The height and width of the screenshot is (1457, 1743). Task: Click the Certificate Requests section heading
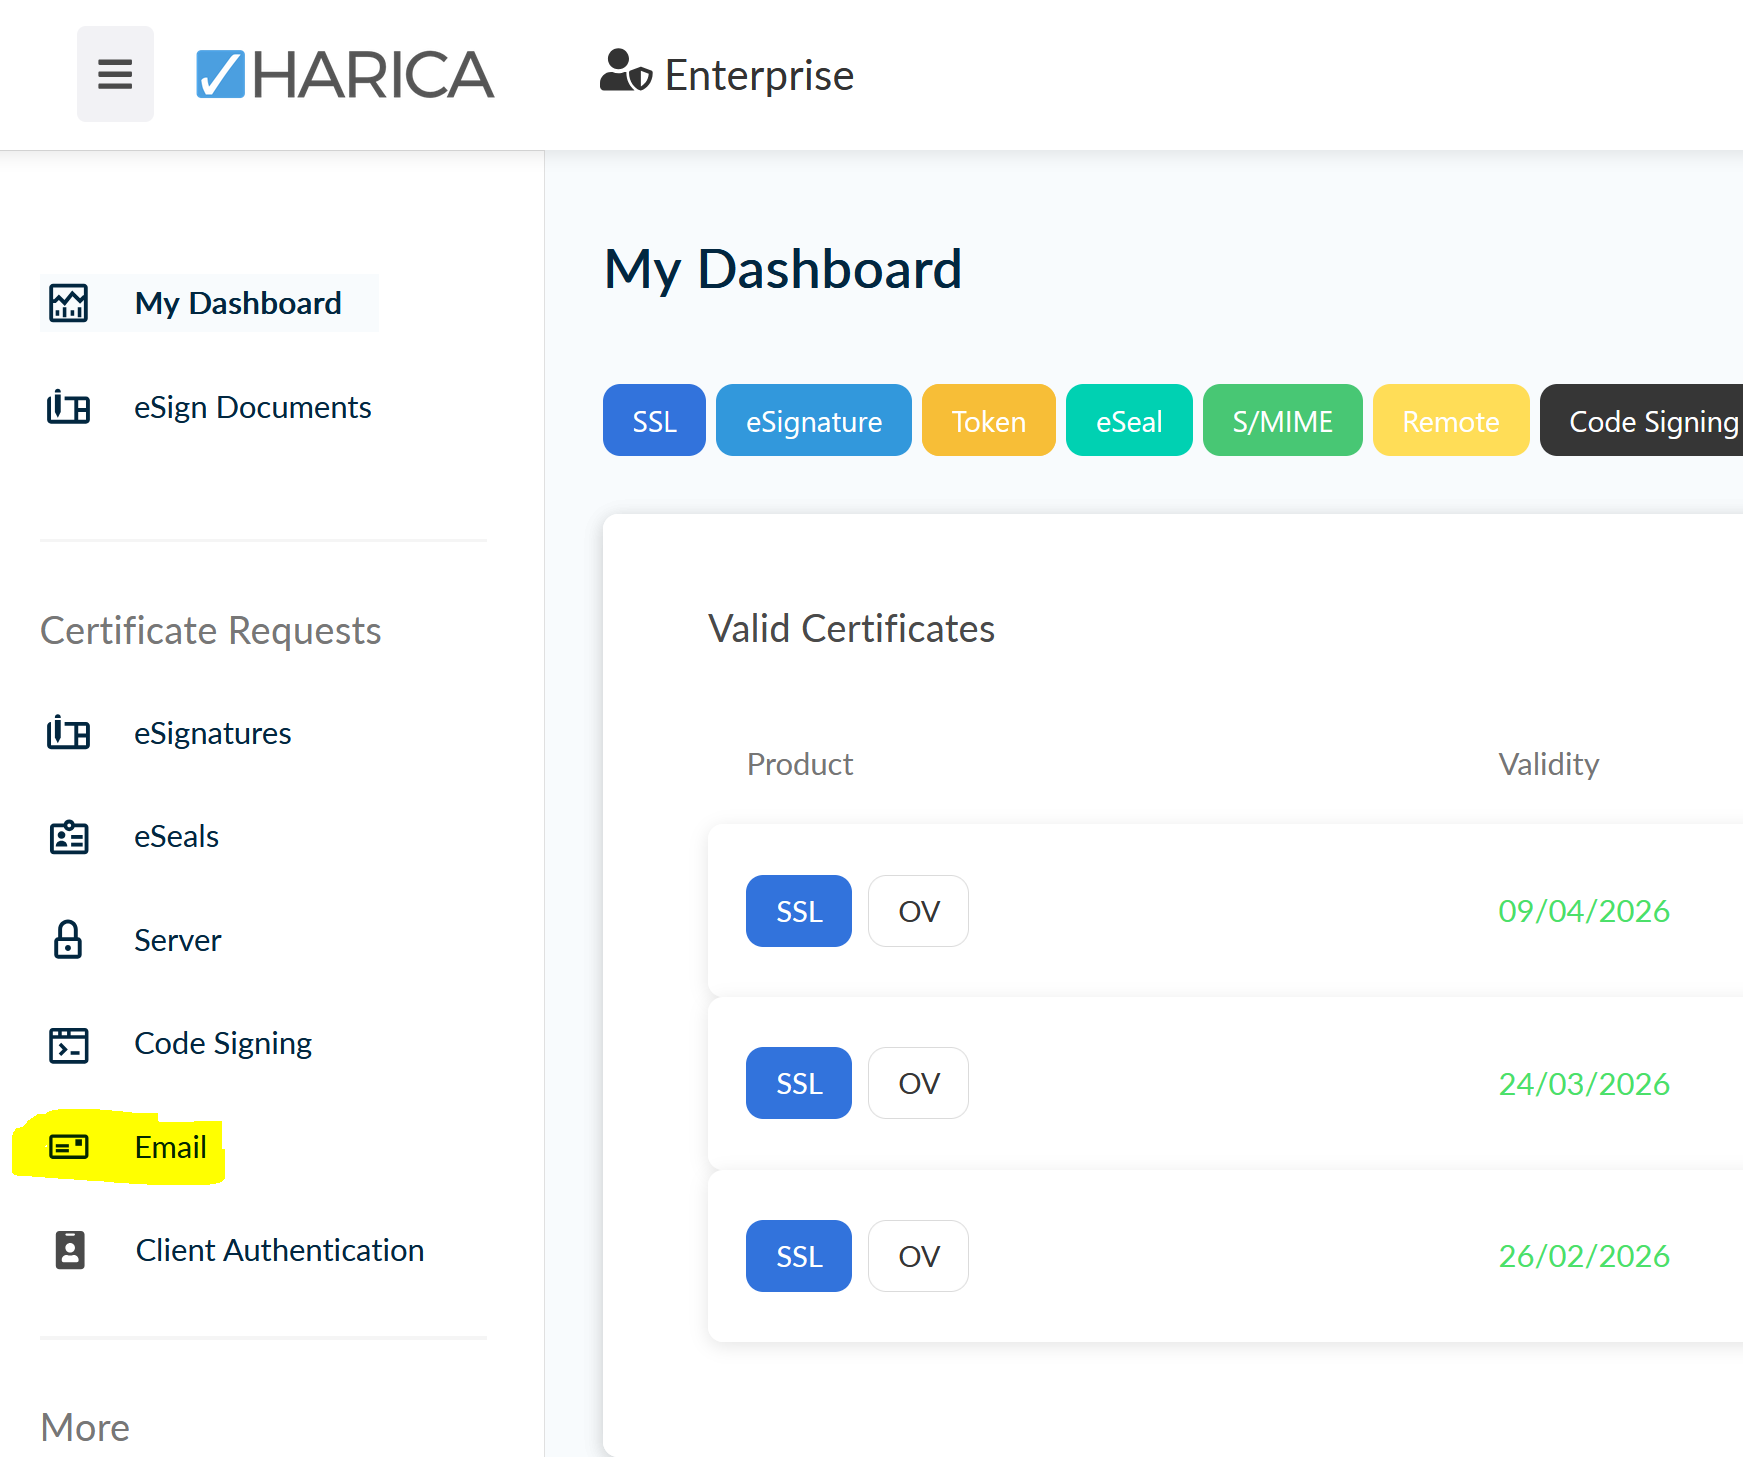[211, 631]
